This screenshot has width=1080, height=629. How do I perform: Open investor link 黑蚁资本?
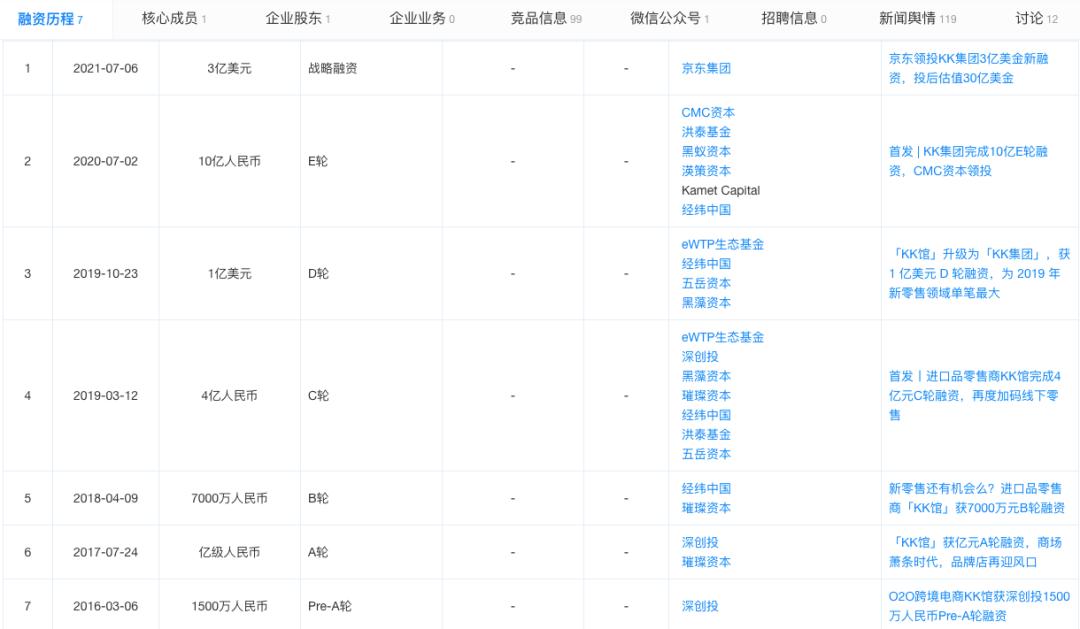[x=706, y=151]
